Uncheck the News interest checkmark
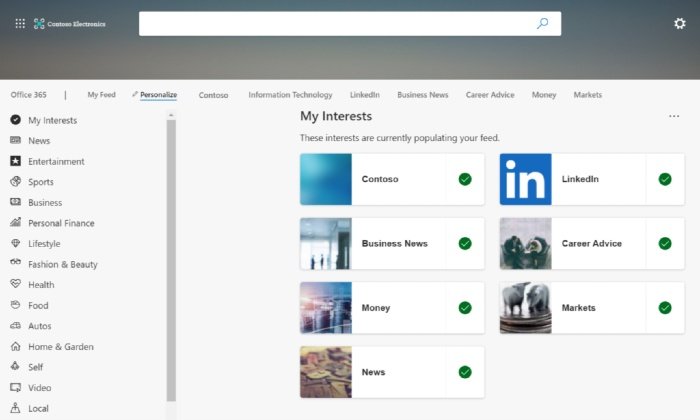 pyautogui.click(x=465, y=372)
